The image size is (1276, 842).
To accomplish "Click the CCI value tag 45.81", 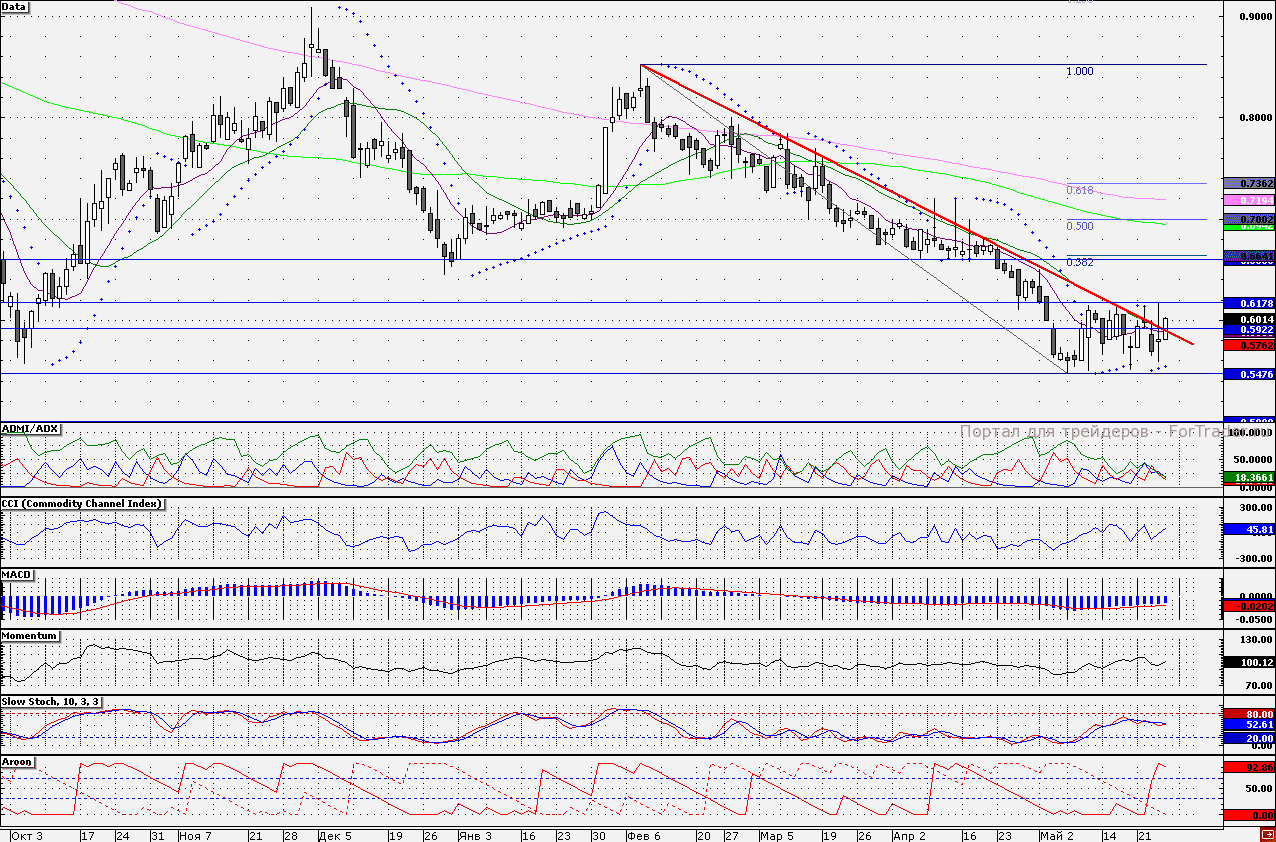I will [x=1248, y=529].
